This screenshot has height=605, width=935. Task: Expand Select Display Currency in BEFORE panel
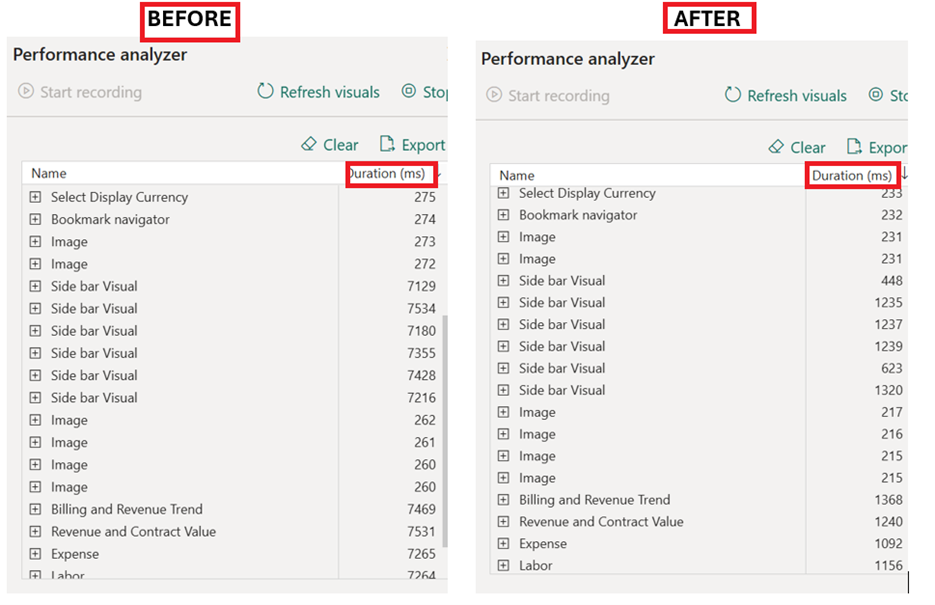[x=35, y=197]
